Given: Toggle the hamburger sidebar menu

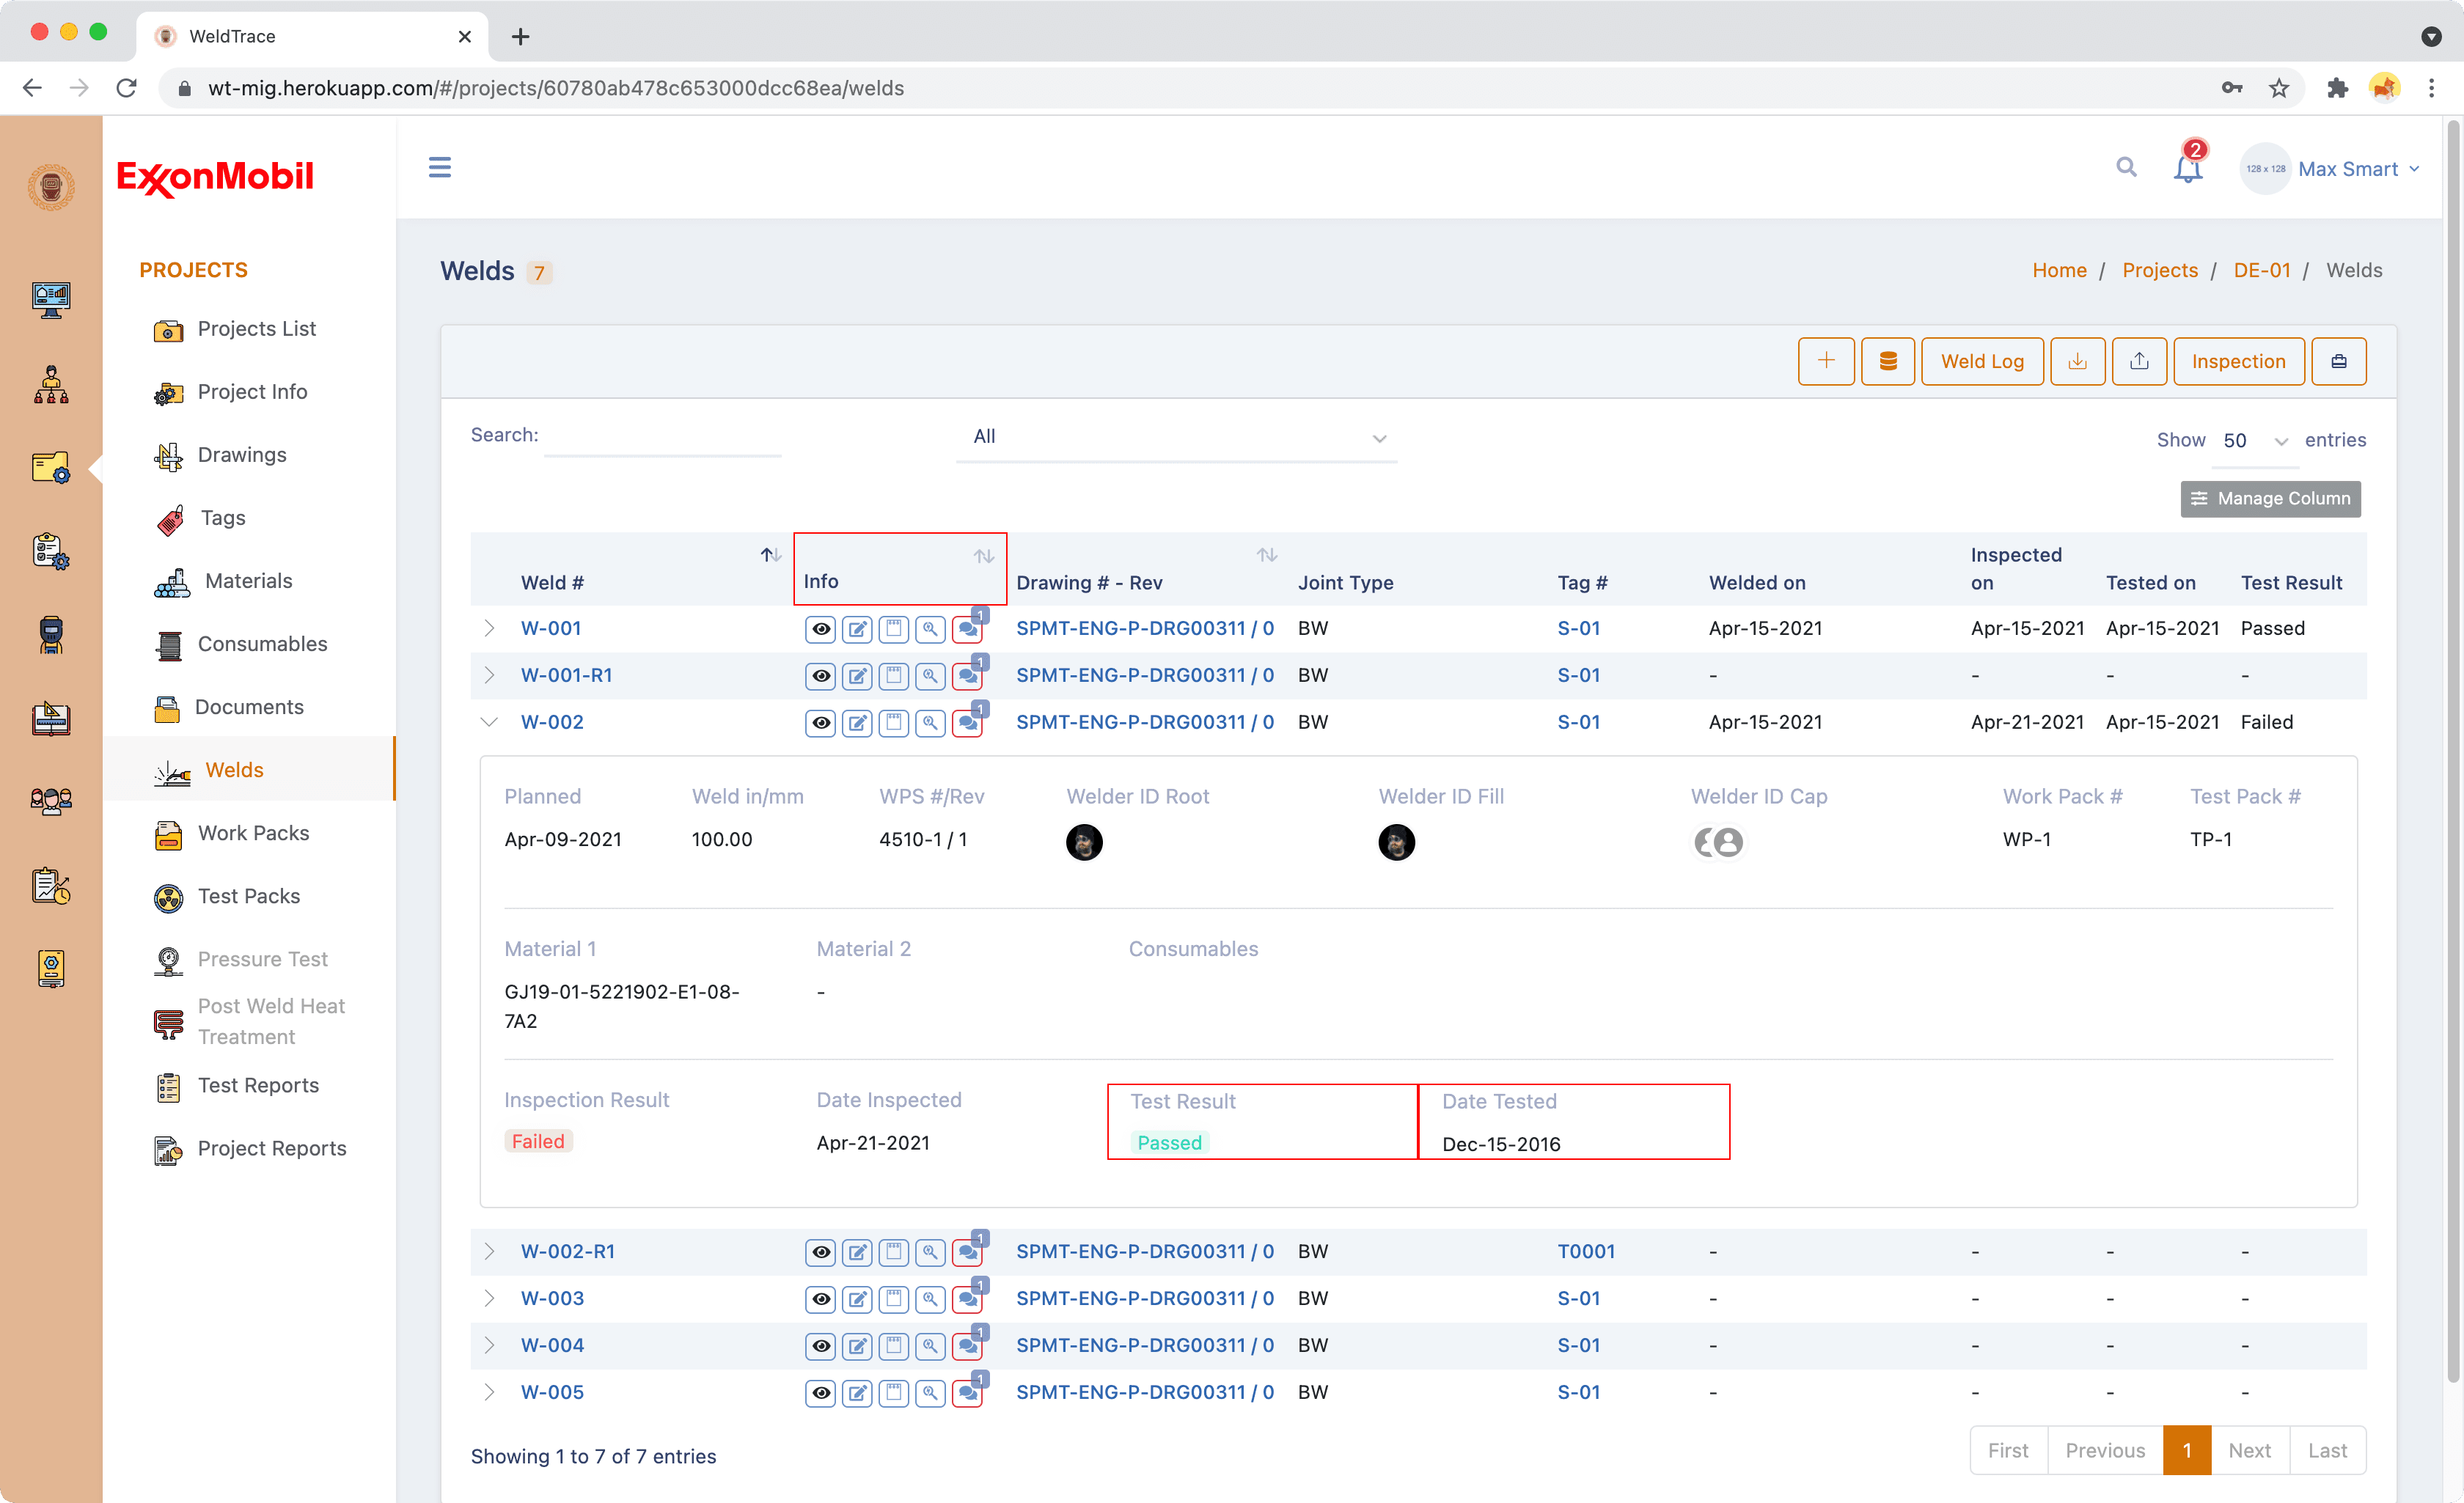Looking at the screenshot, I should point(439,167).
